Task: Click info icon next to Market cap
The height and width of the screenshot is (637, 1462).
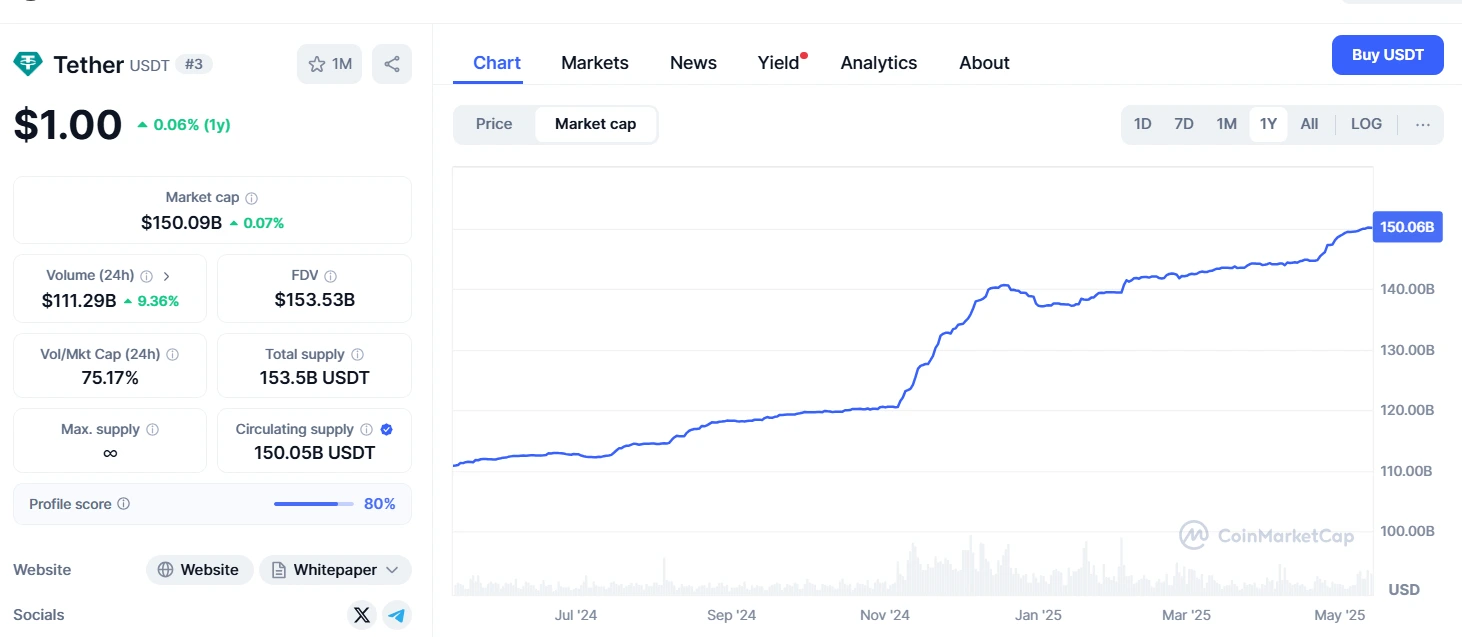Action: pyautogui.click(x=252, y=198)
